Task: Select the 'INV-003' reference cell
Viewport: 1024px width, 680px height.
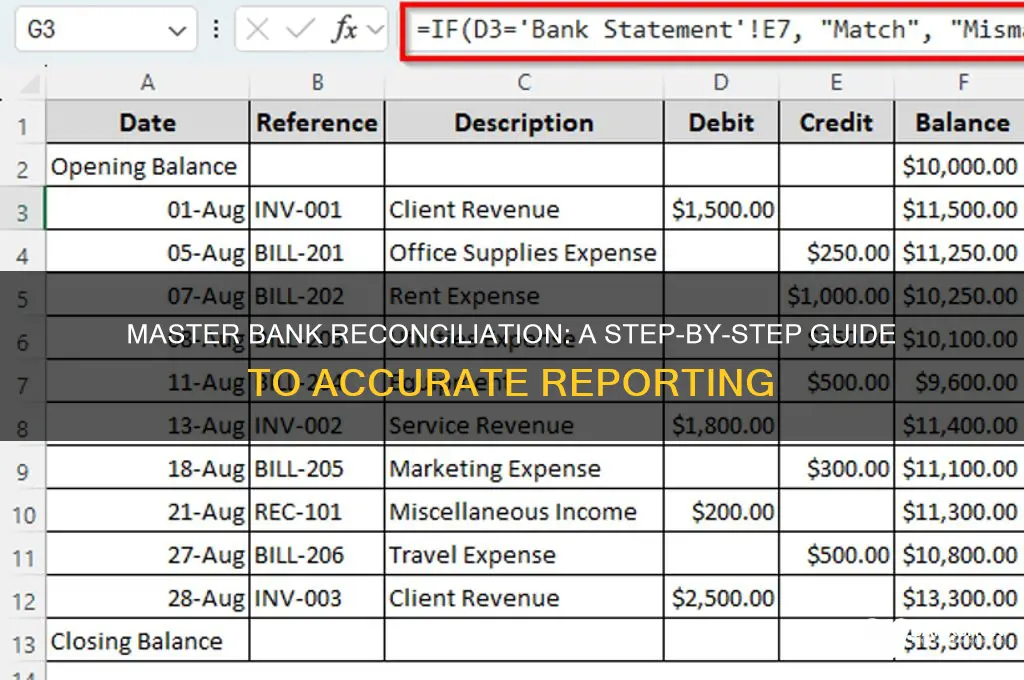Action: 317,598
